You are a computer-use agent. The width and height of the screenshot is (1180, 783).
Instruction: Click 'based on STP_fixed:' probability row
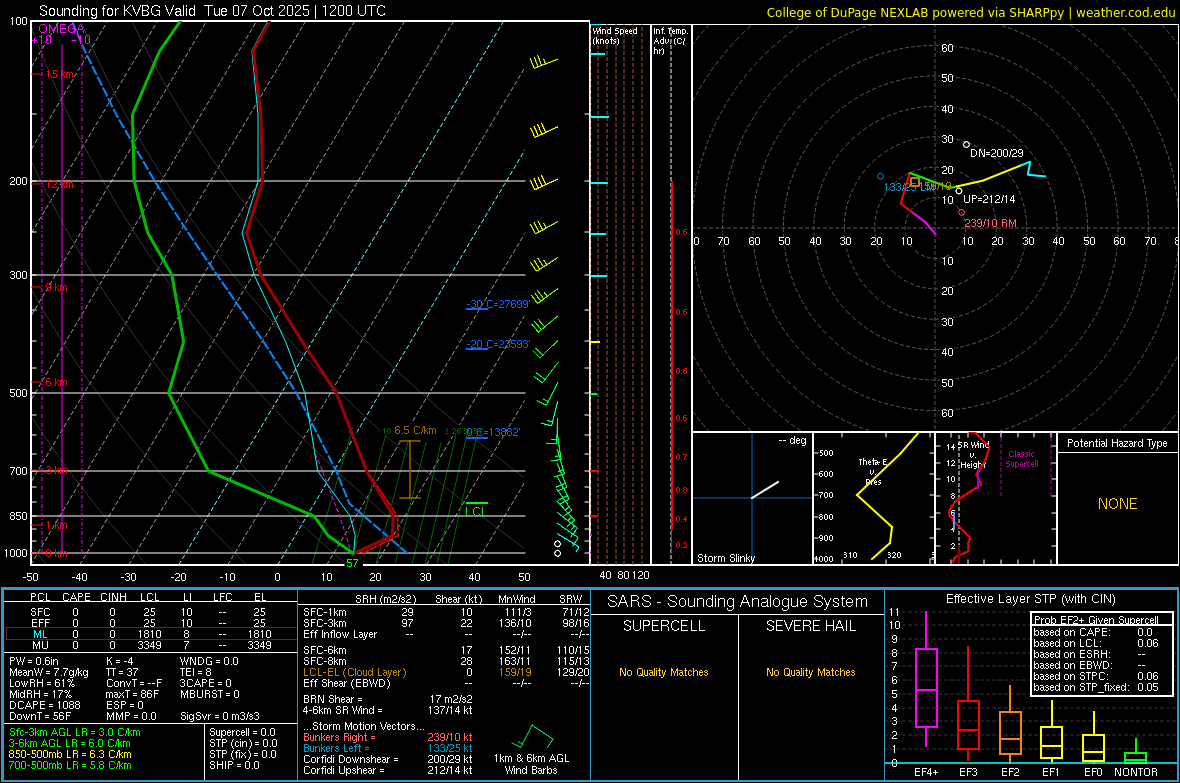[1096, 687]
